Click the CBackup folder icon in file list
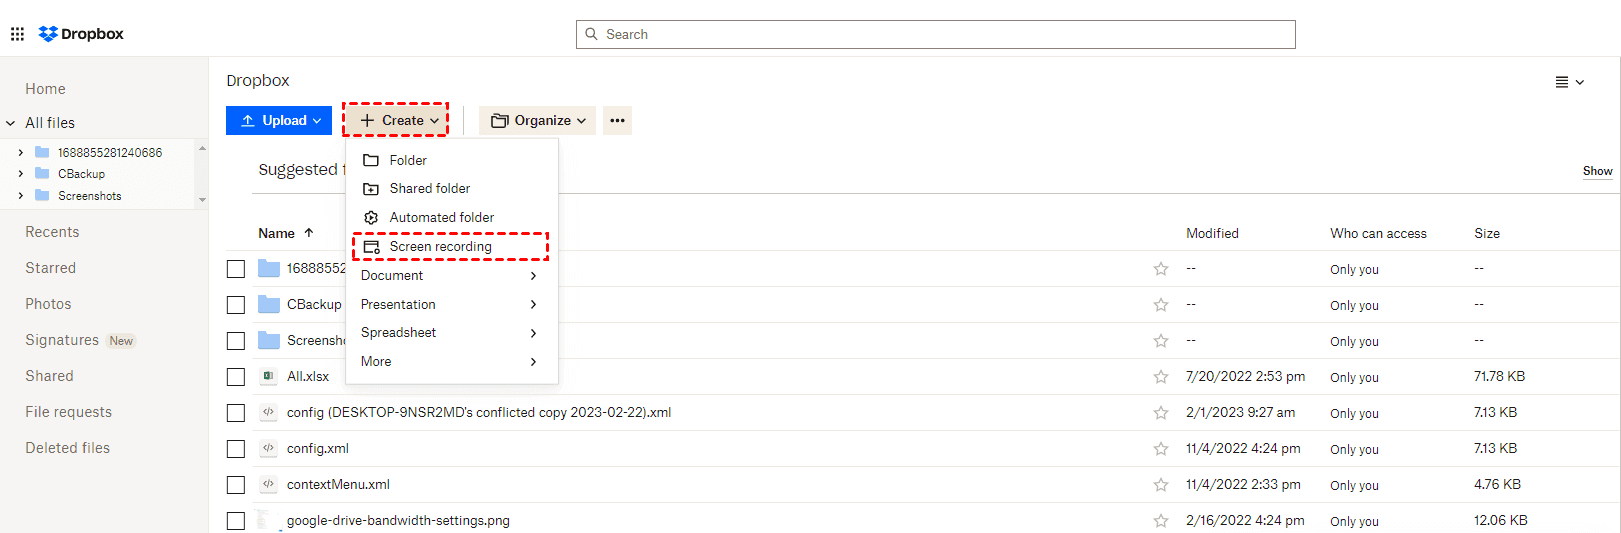 coord(269,304)
